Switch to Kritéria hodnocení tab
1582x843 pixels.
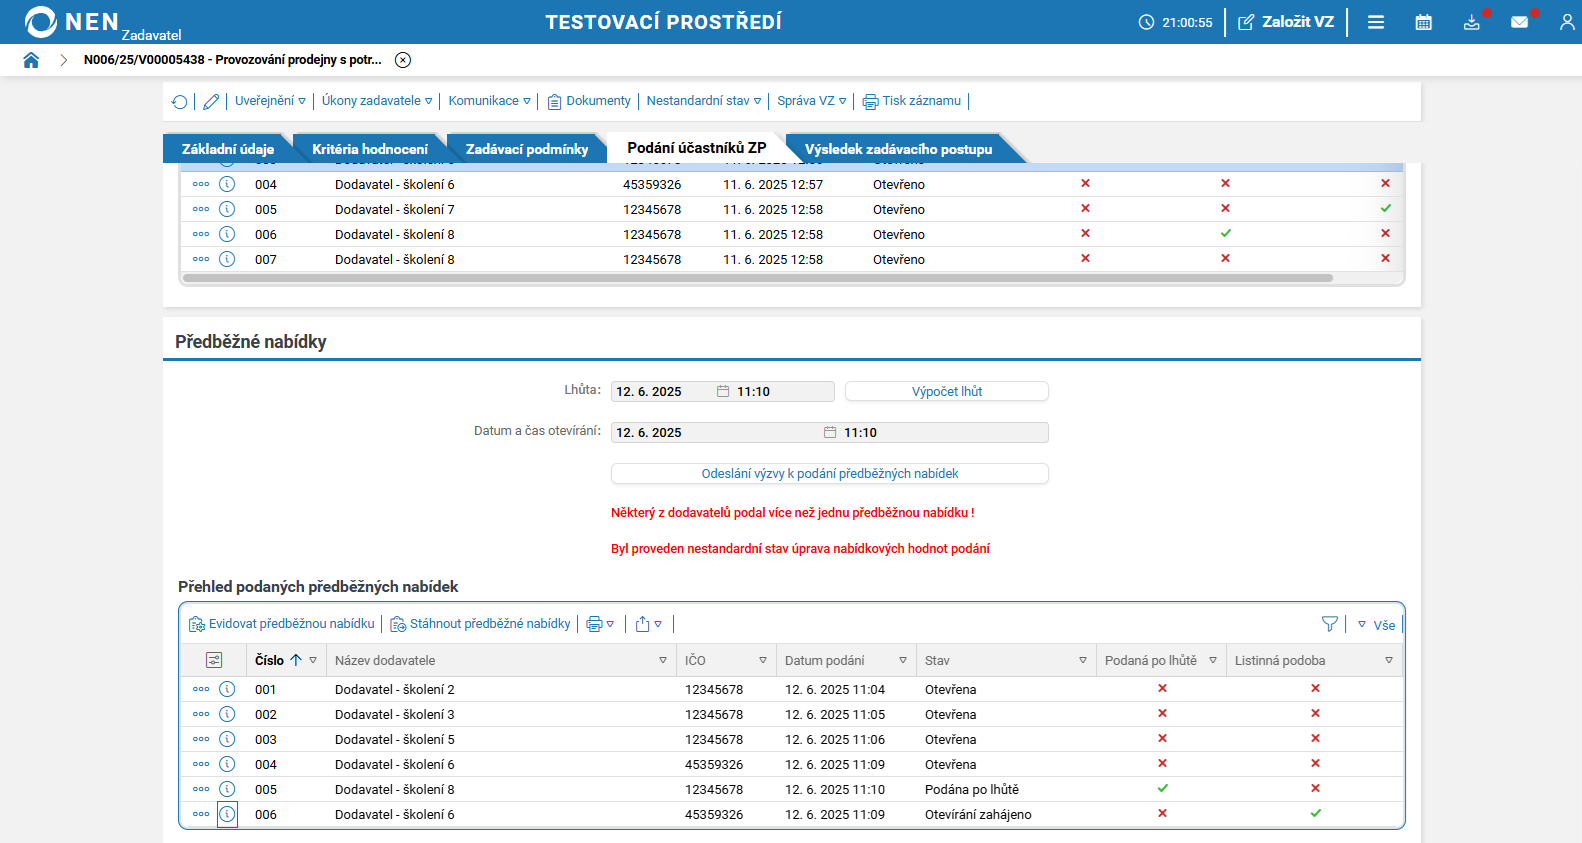(370, 149)
